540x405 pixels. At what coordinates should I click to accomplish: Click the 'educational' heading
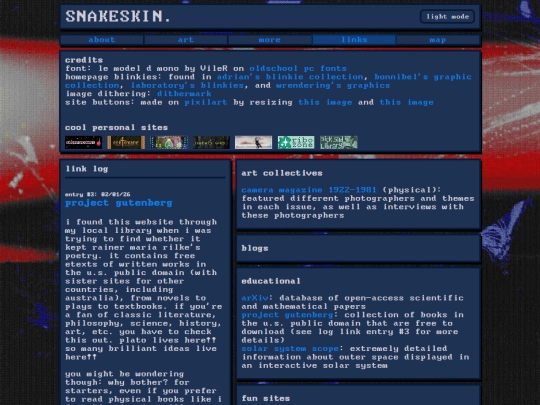271,281
